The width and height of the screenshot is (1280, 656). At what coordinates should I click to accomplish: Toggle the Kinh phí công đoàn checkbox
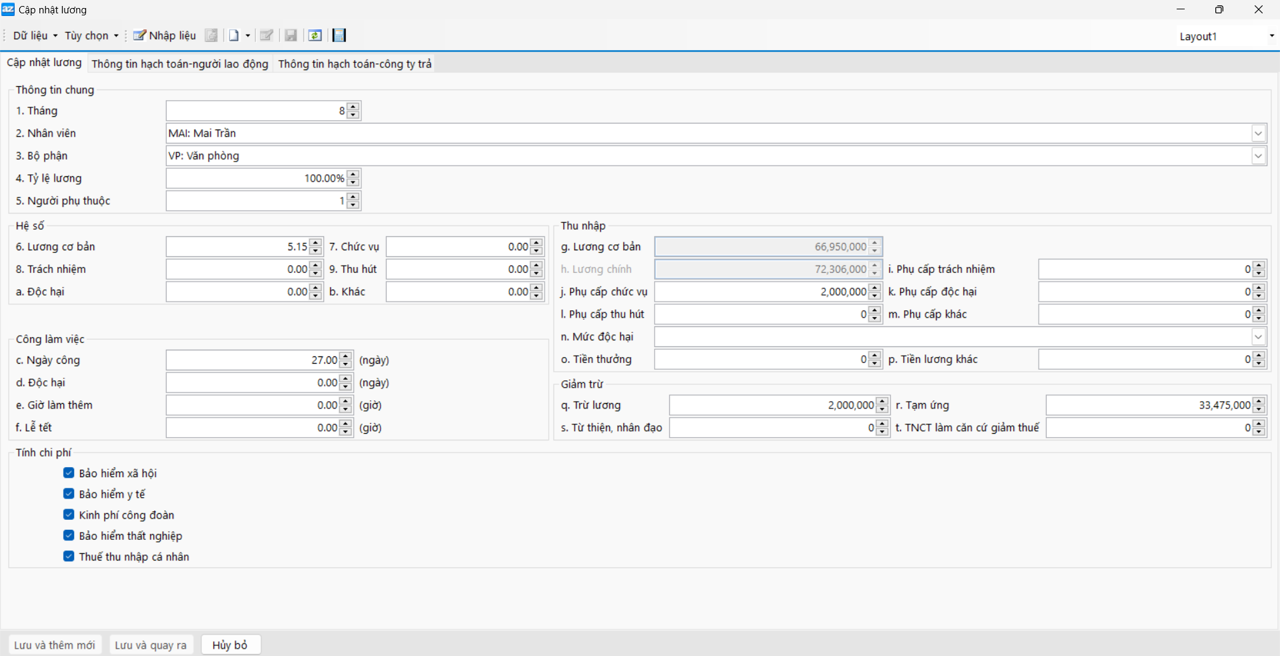69,515
